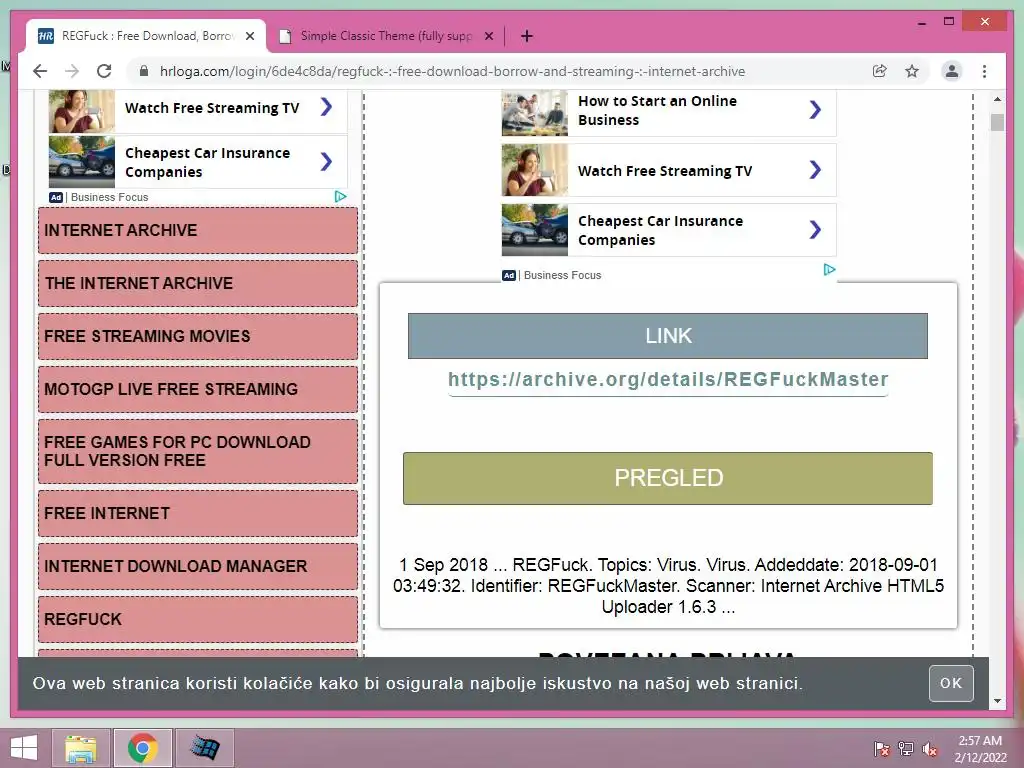Open right Watch Free Streaming TV arrow
Image resolution: width=1024 pixels, height=768 pixels.
click(815, 170)
